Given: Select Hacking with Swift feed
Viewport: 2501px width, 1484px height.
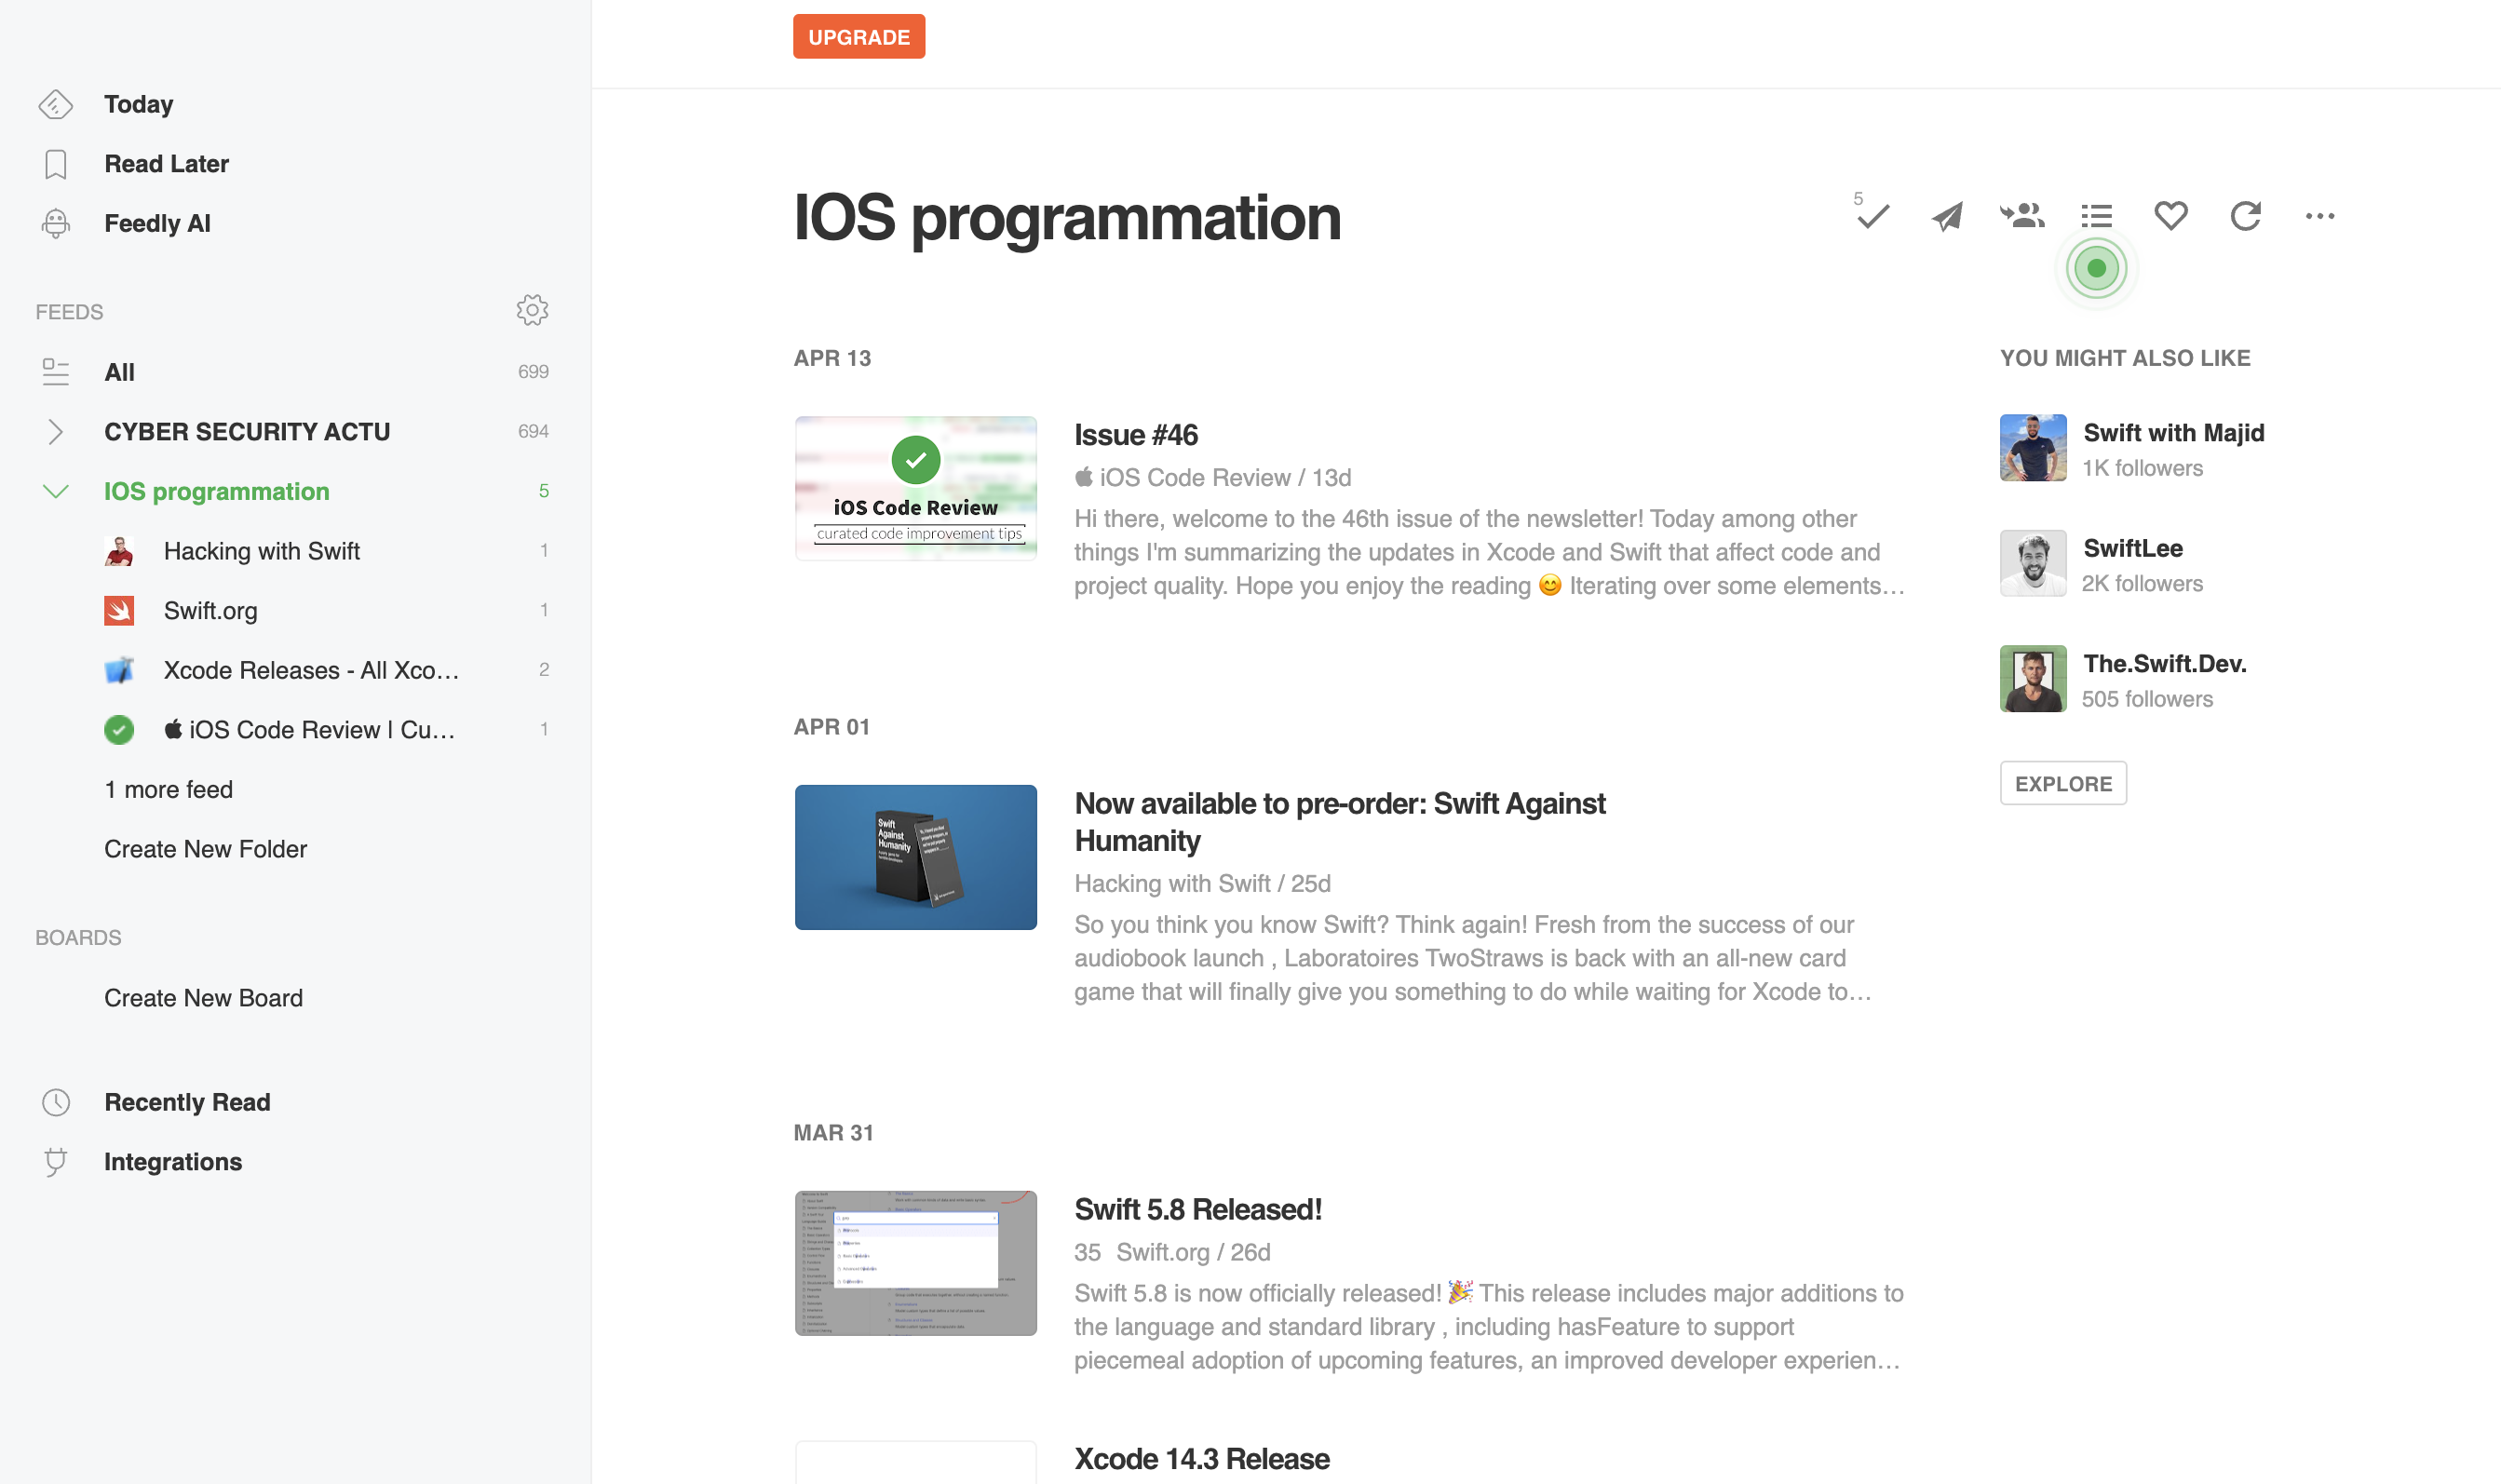Looking at the screenshot, I should [x=262, y=551].
